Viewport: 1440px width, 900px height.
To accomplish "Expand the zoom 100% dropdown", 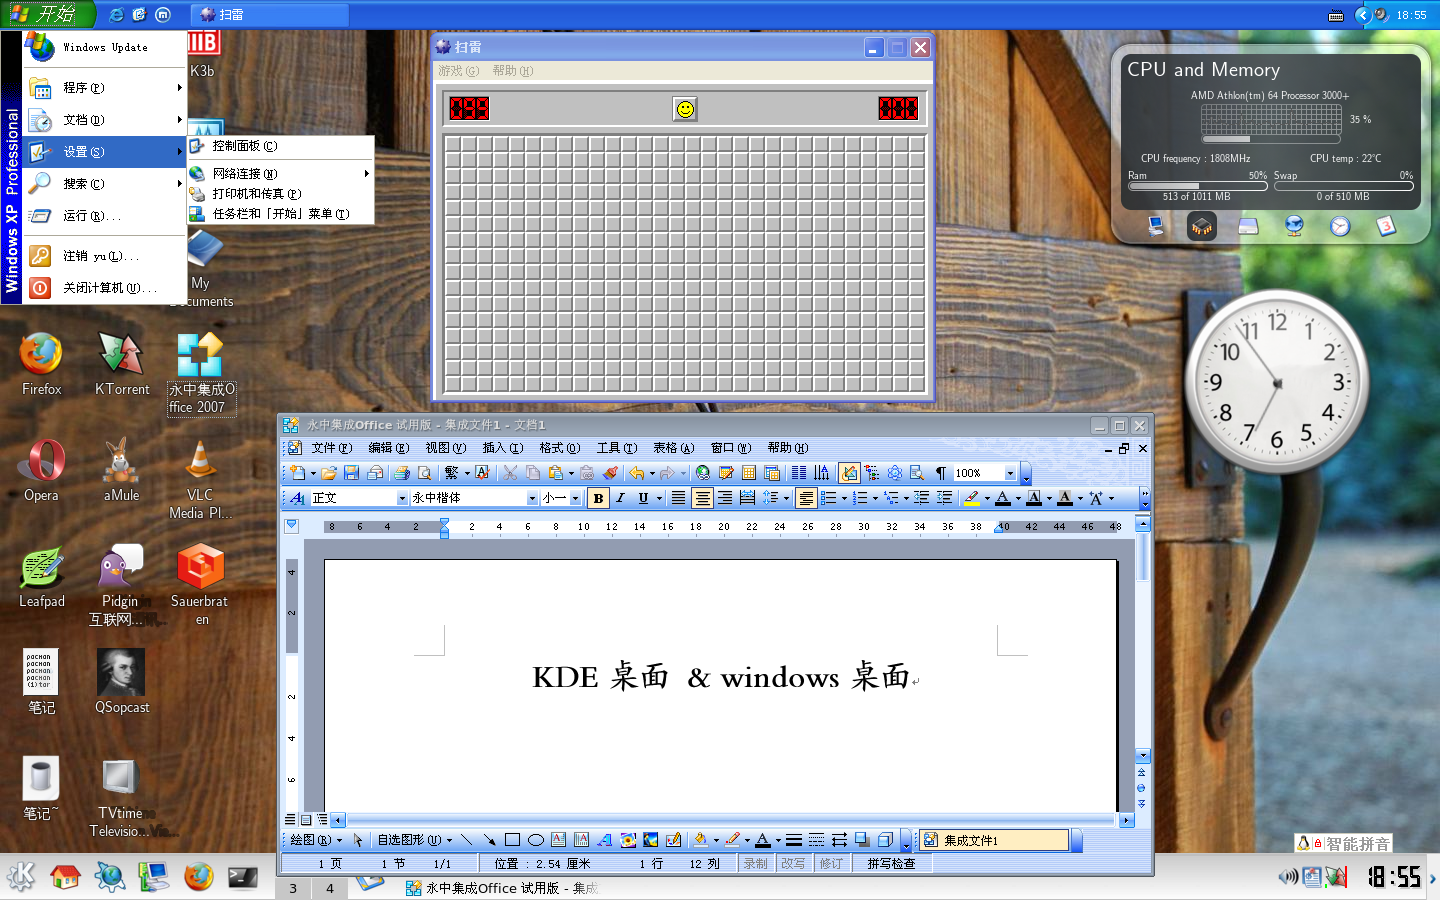I will tap(1010, 473).
